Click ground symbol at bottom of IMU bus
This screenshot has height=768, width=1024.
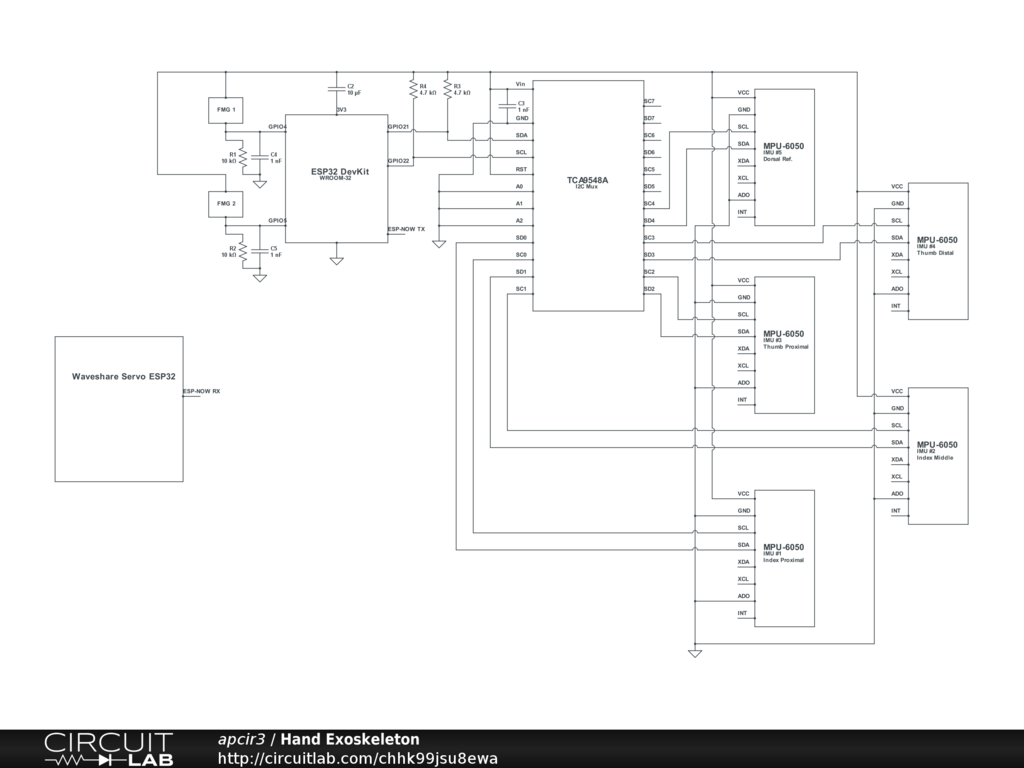pos(695,653)
